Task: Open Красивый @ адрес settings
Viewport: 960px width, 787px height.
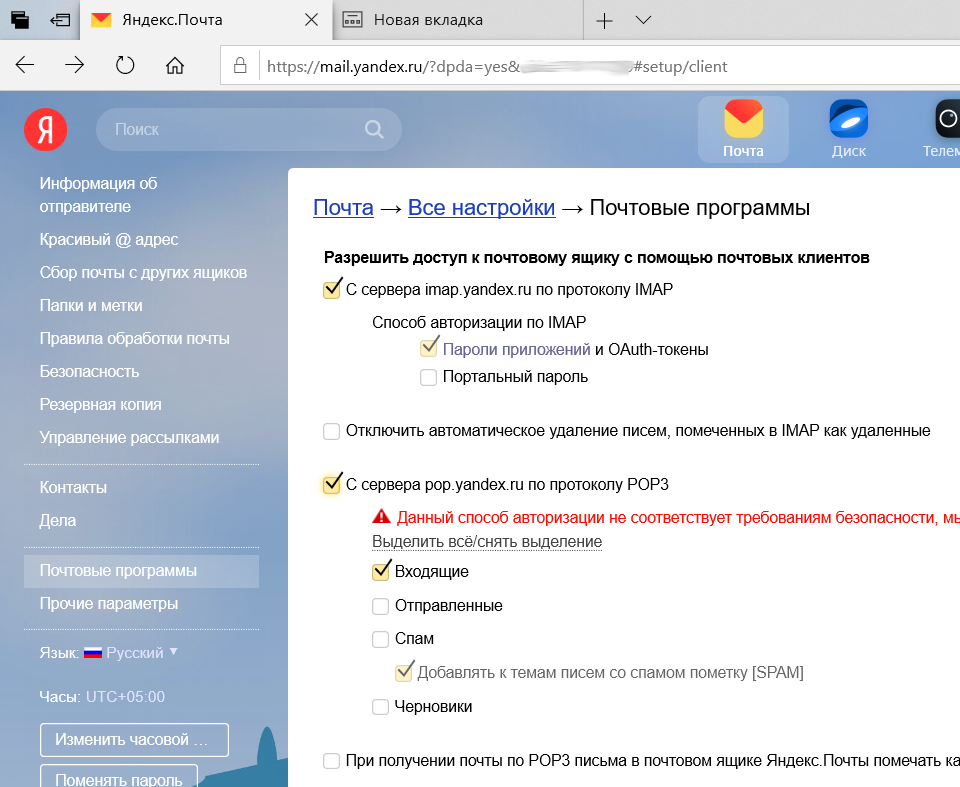Action: pyautogui.click(x=109, y=239)
